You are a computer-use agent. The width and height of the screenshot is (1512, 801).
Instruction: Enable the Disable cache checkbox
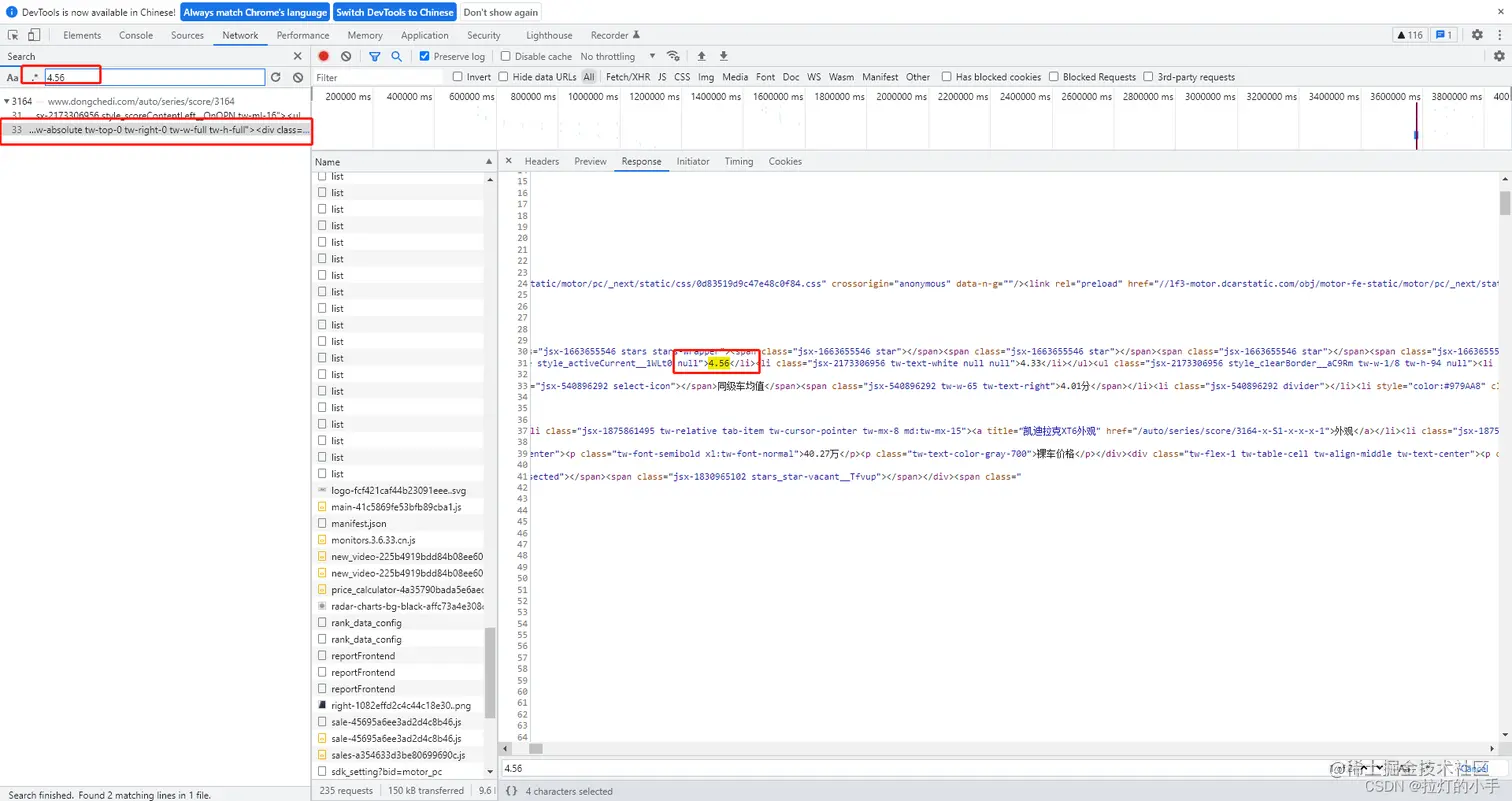[505, 57]
